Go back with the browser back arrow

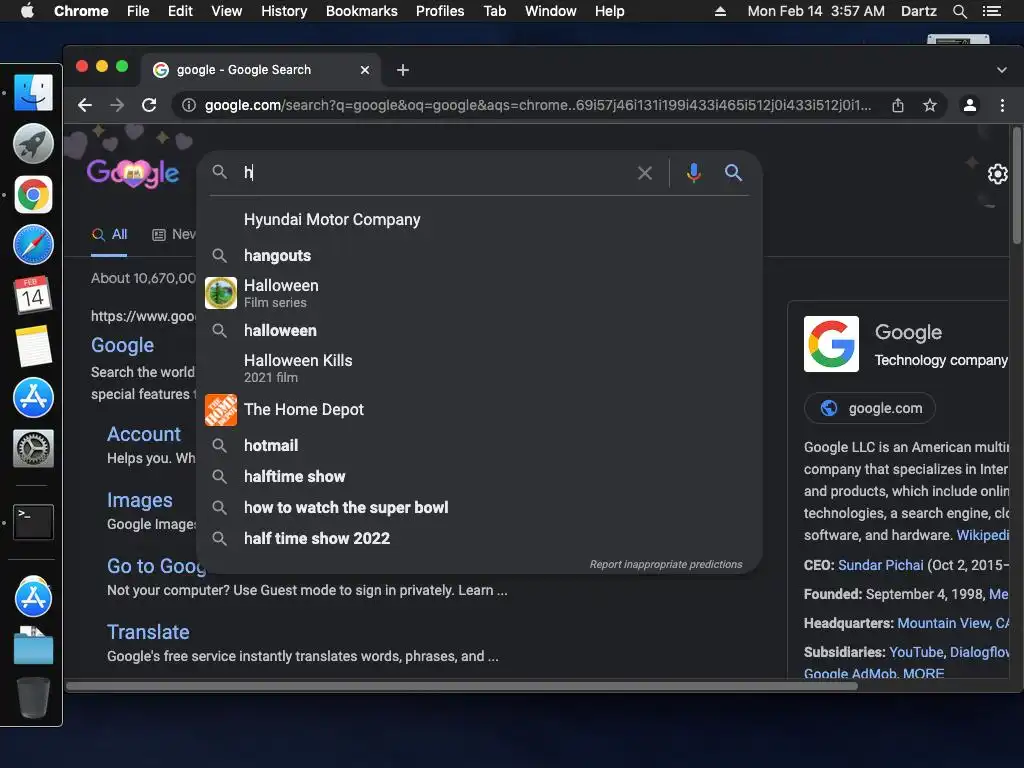[x=85, y=105]
